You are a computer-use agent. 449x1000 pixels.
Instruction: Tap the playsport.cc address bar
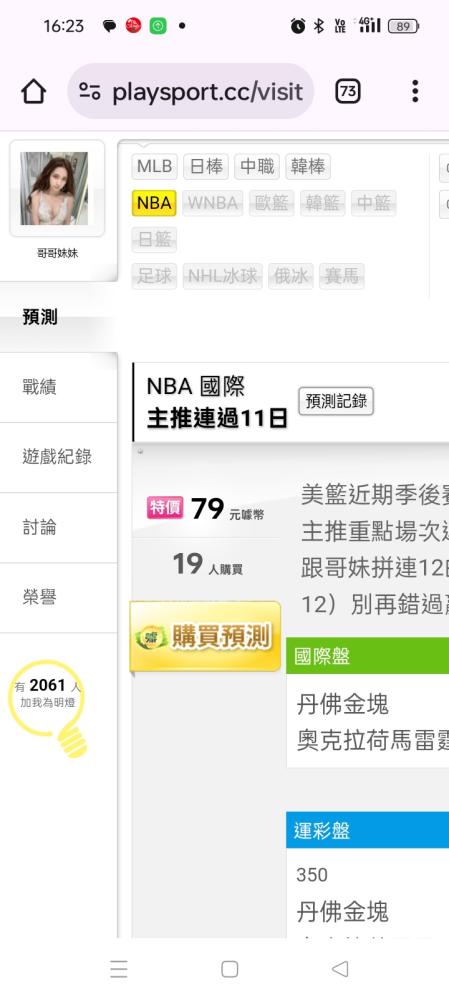pos(191,91)
